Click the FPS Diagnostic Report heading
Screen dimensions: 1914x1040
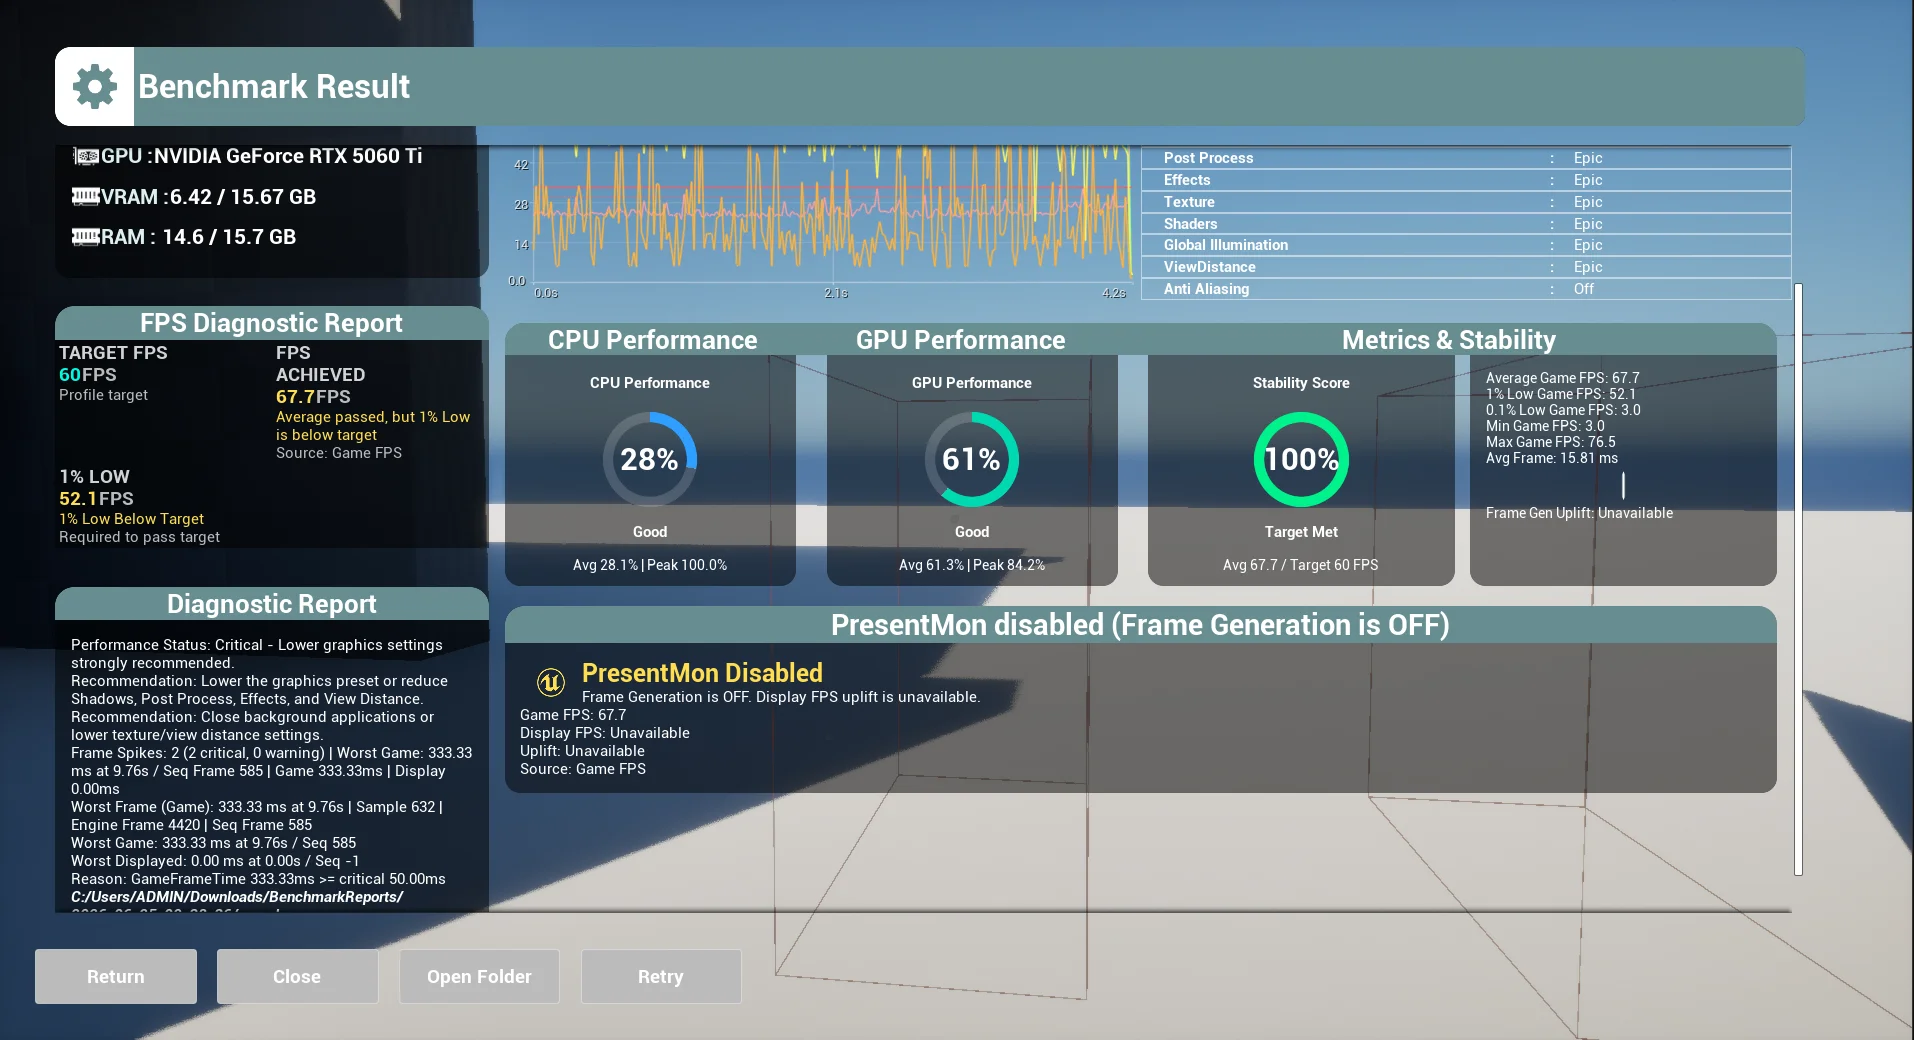click(x=271, y=323)
